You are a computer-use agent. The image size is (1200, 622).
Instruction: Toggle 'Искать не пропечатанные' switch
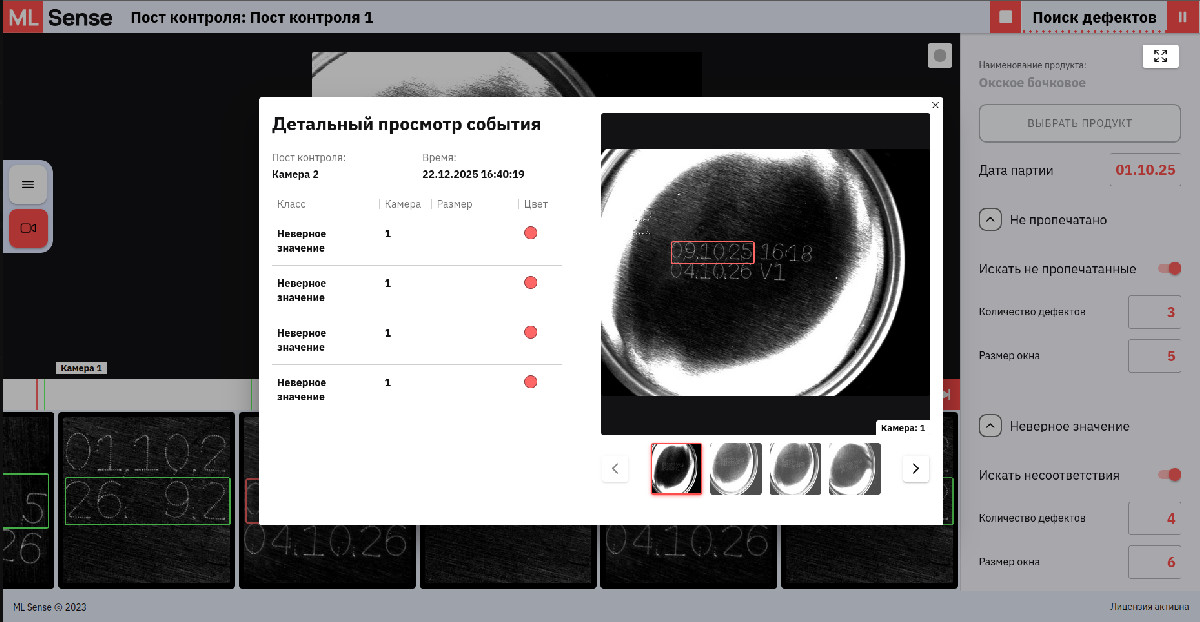point(1168,268)
